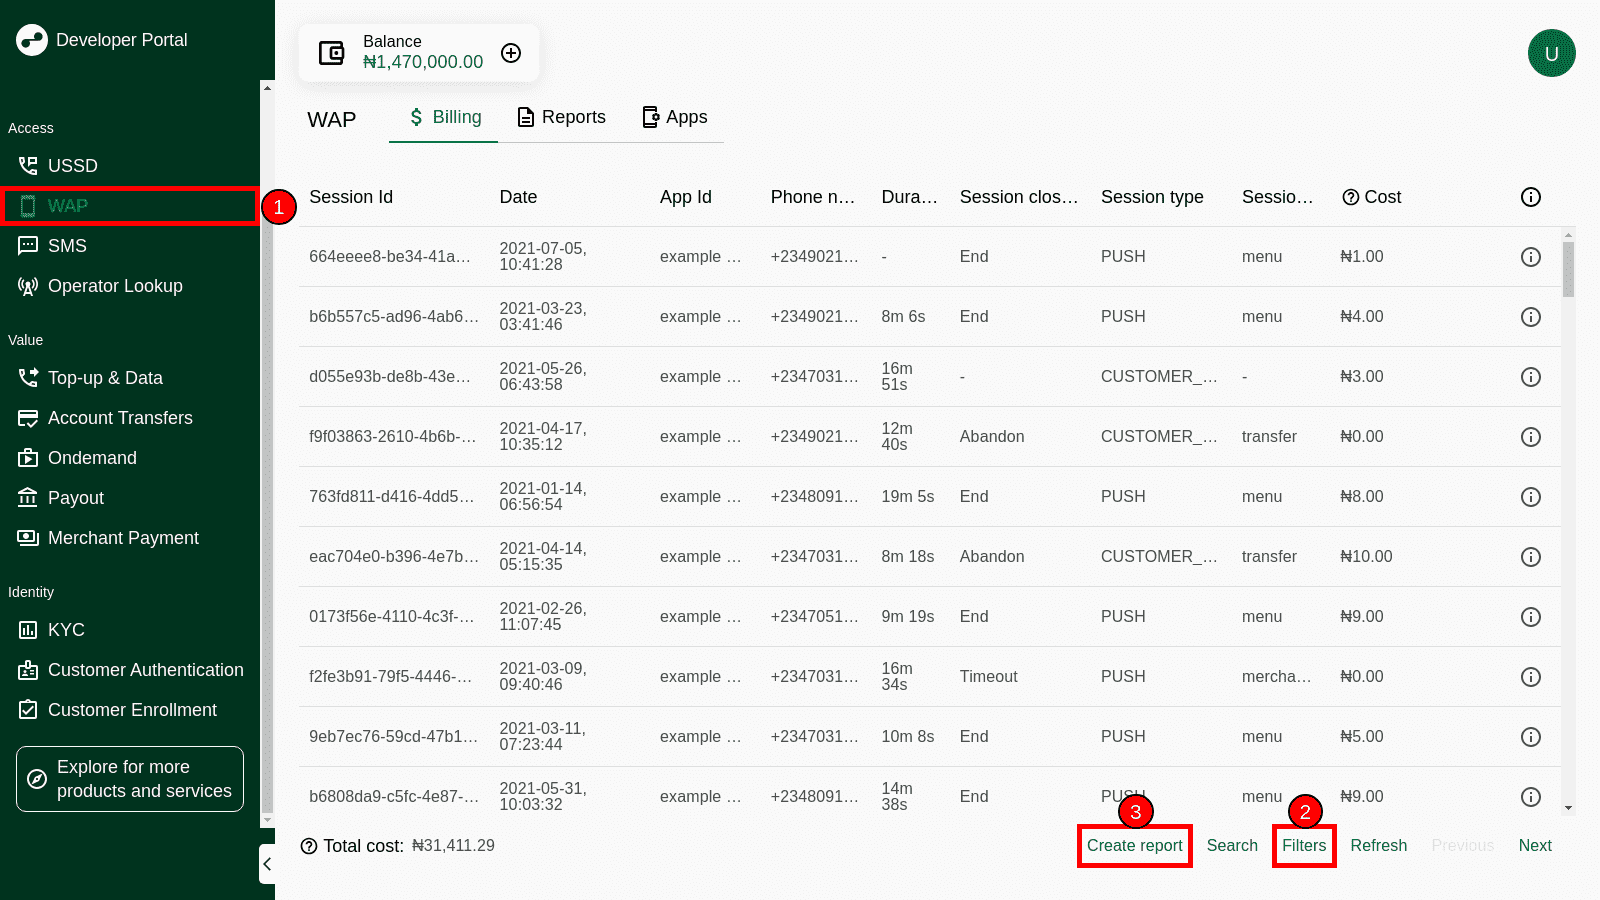The height and width of the screenshot is (900, 1600).
Task: Click the add balance plus icon
Action: coord(511,53)
